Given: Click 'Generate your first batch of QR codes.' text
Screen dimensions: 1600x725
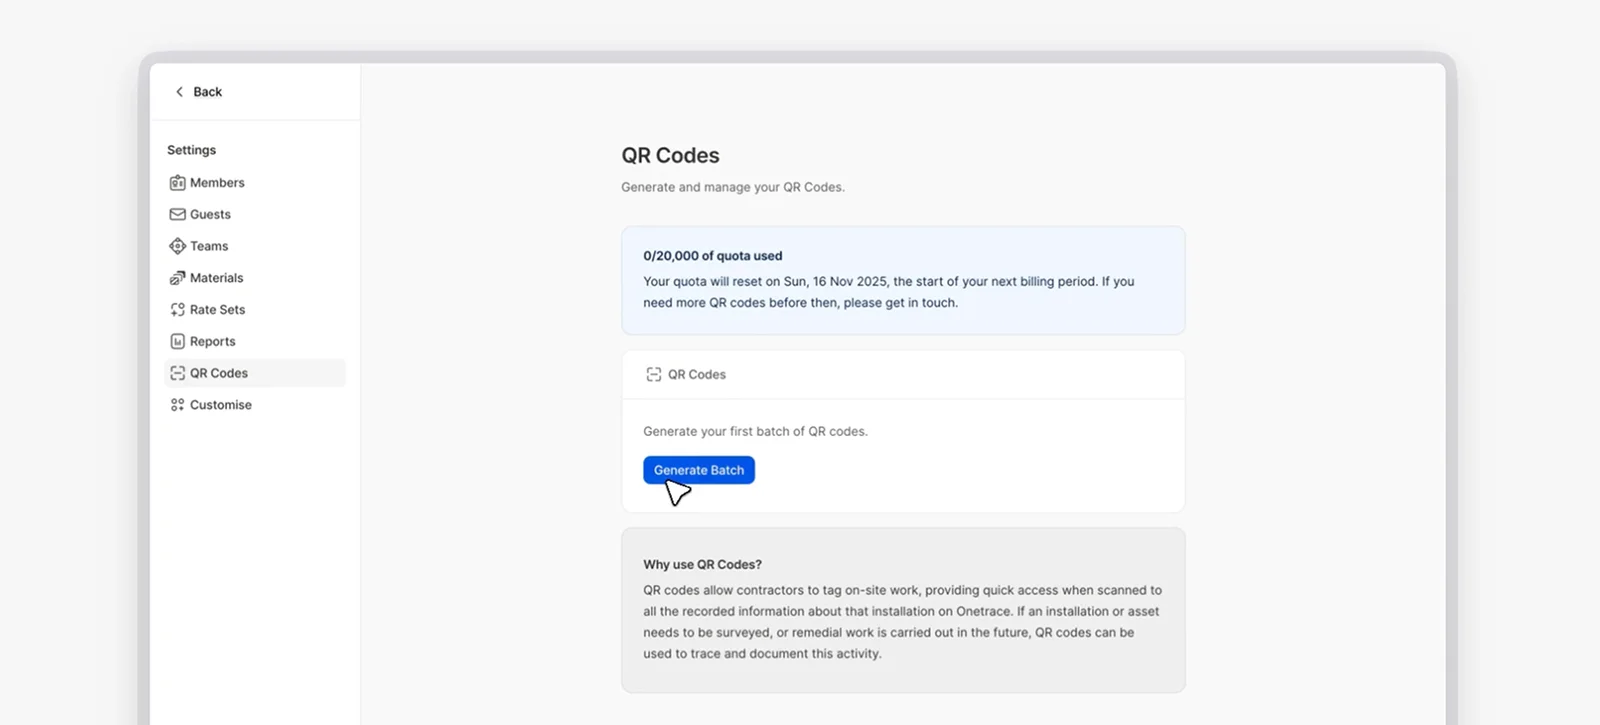Looking at the screenshot, I should tap(755, 431).
